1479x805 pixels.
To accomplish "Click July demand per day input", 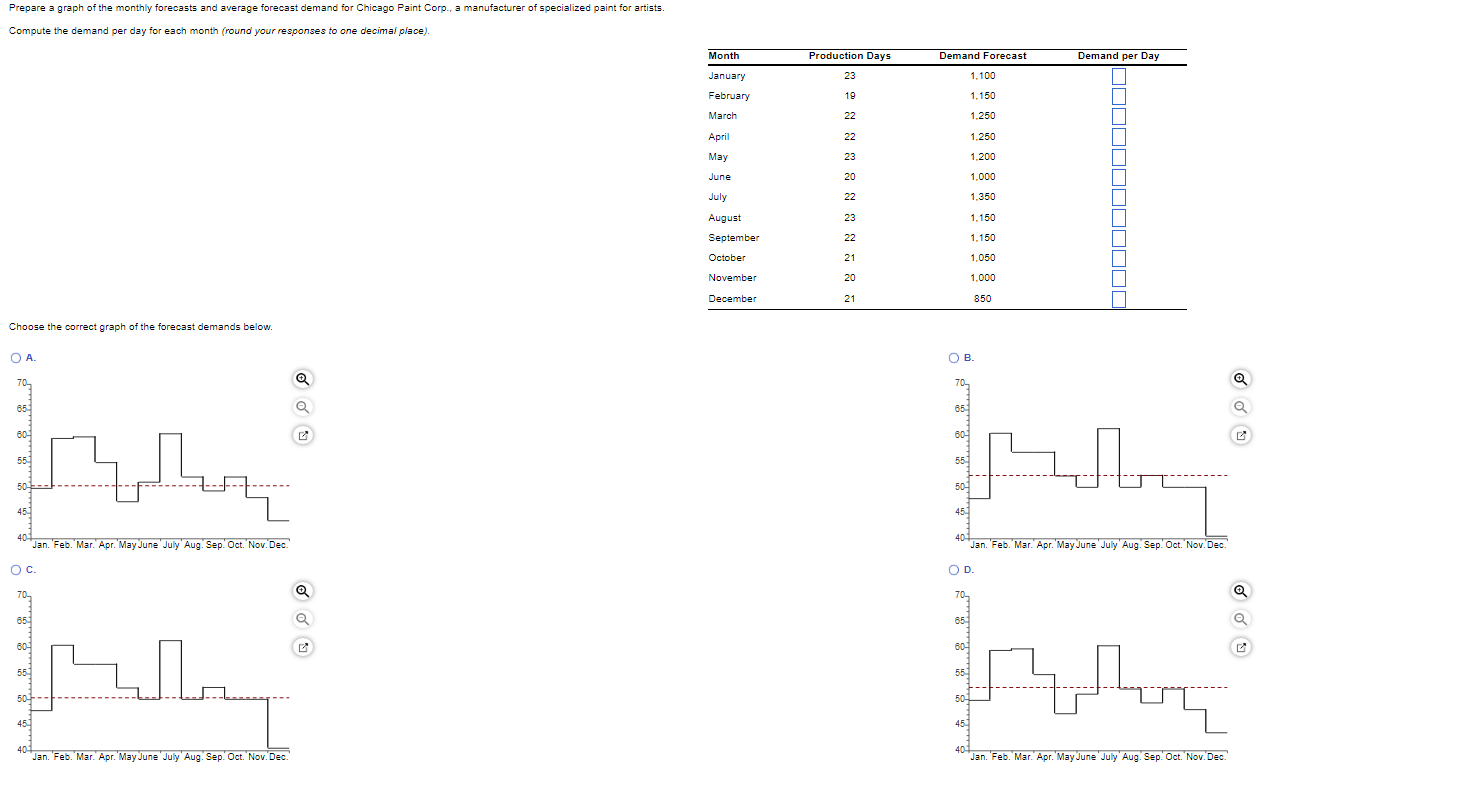I will point(1118,197).
